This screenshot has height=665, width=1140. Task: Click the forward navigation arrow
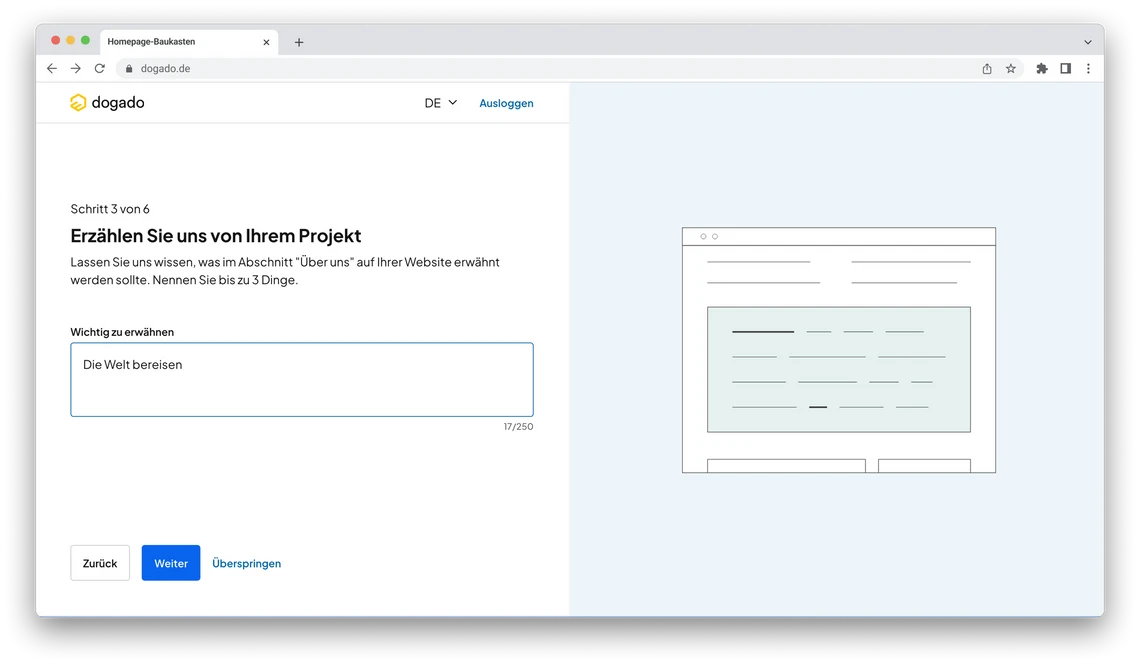coord(75,68)
